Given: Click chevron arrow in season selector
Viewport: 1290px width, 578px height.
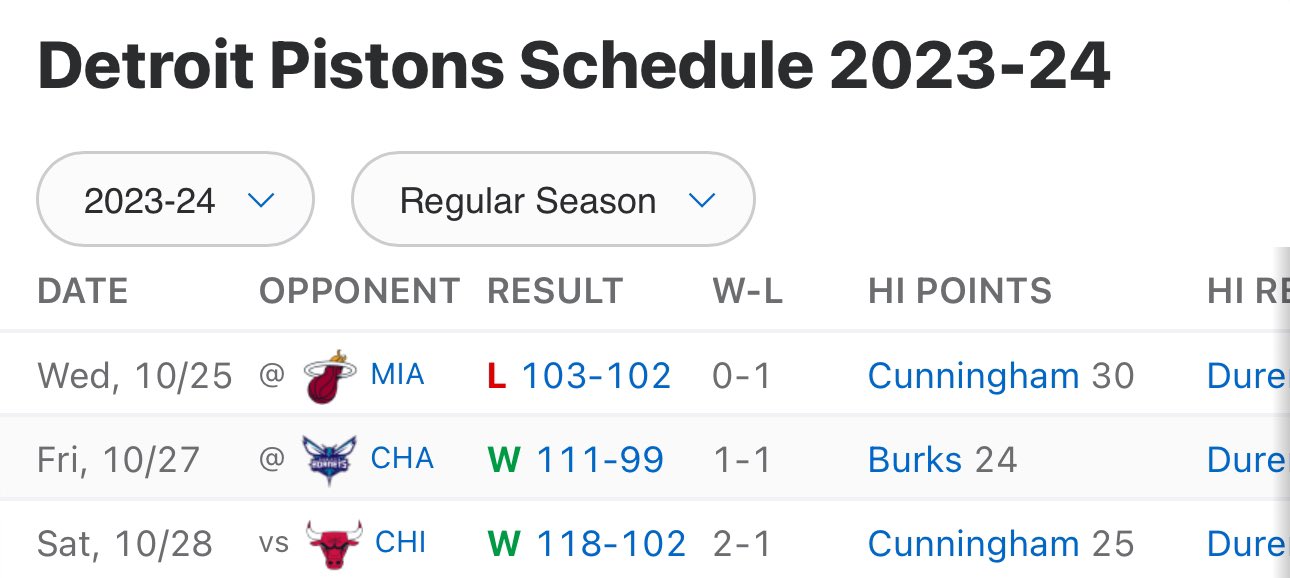Looking at the screenshot, I should coord(261,201).
